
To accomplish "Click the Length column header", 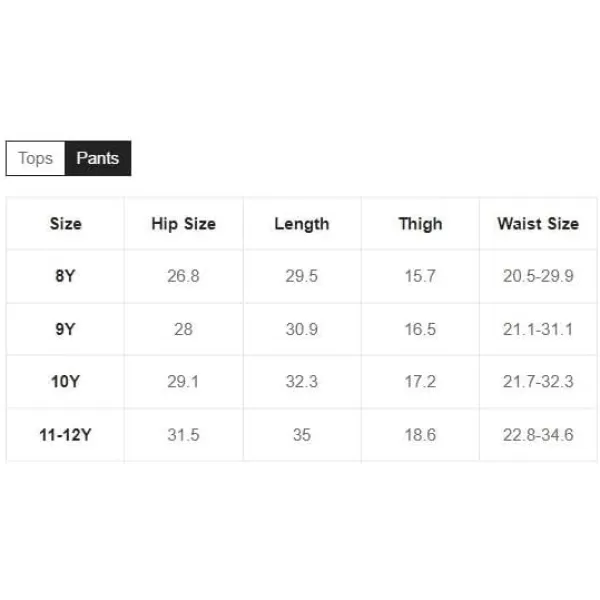I will point(302,224).
